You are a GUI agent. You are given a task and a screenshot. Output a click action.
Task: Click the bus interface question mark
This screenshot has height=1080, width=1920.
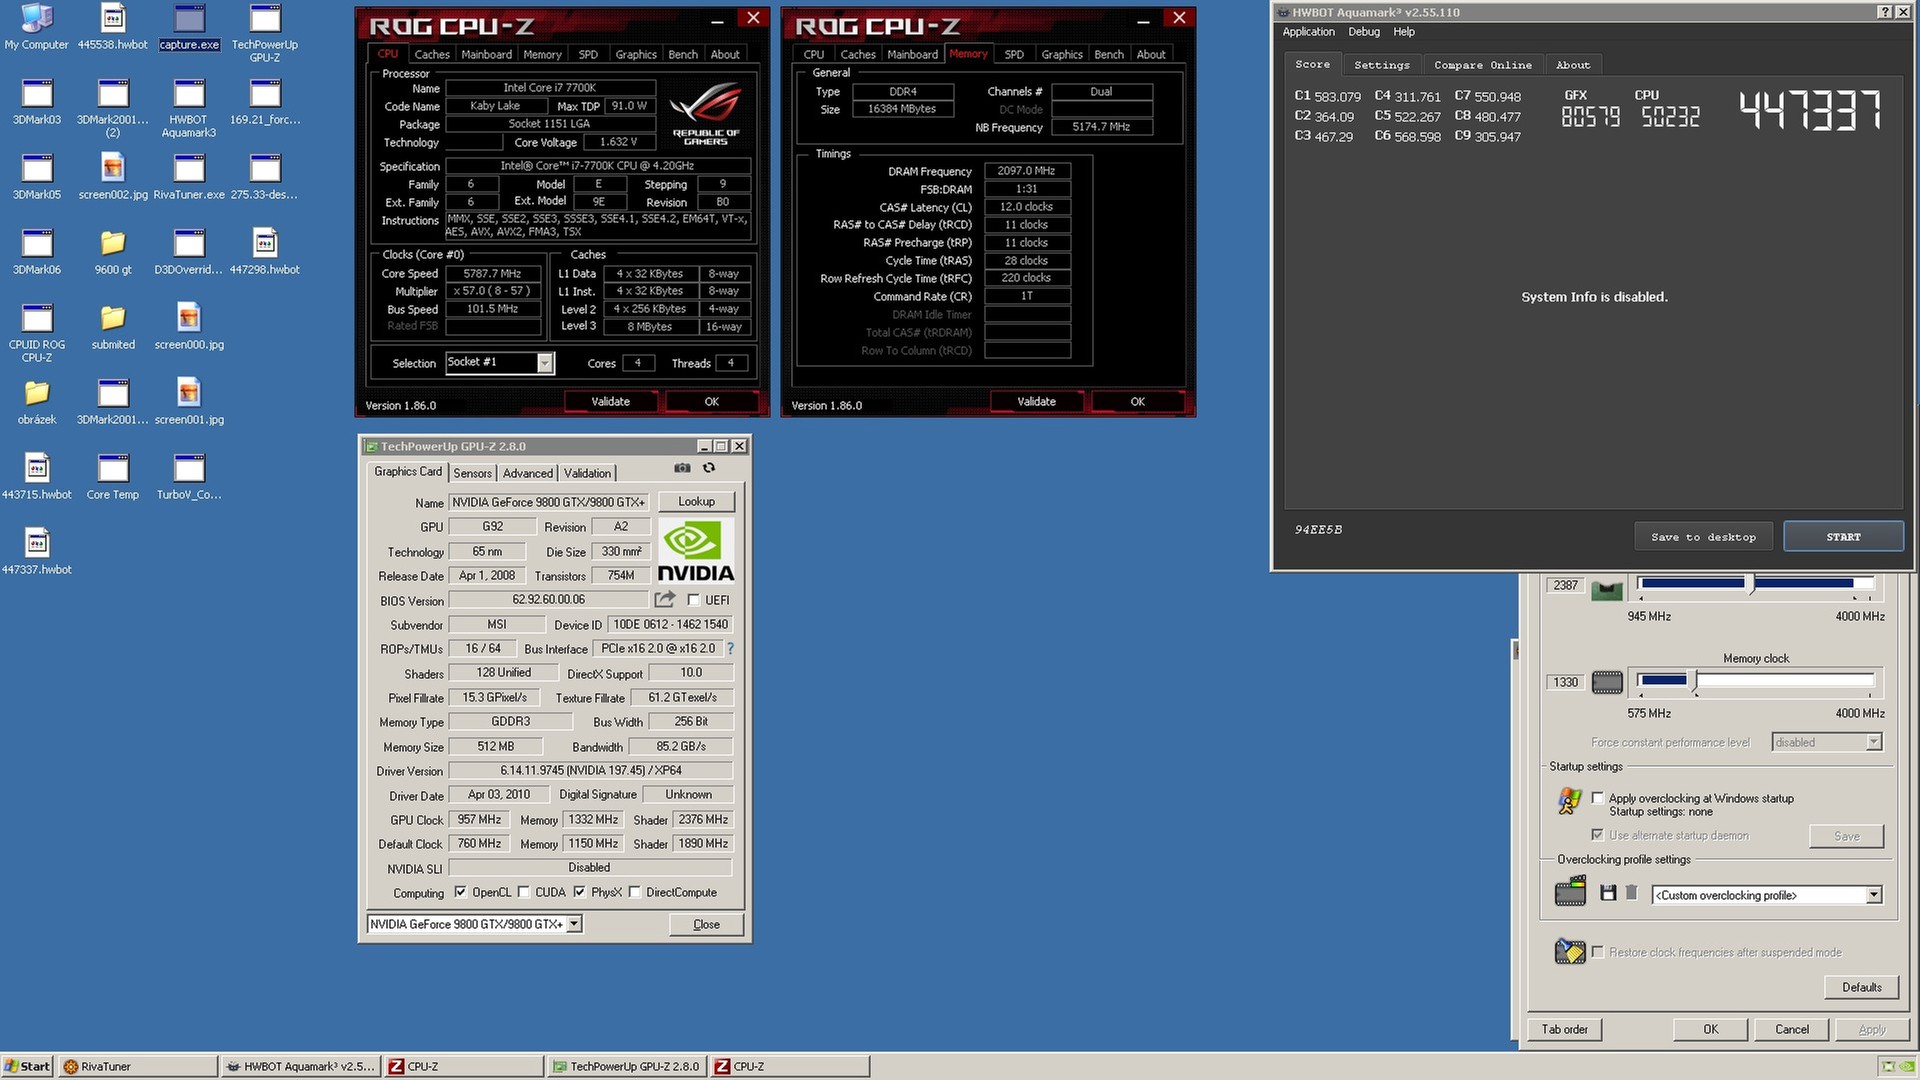730,648
